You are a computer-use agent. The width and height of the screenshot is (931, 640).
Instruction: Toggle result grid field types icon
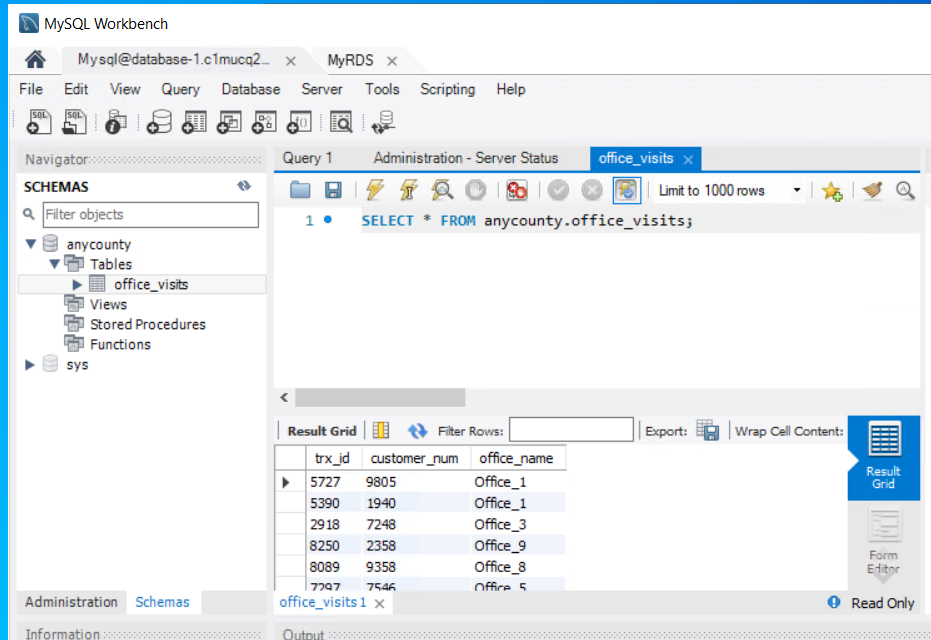[x=381, y=430]
